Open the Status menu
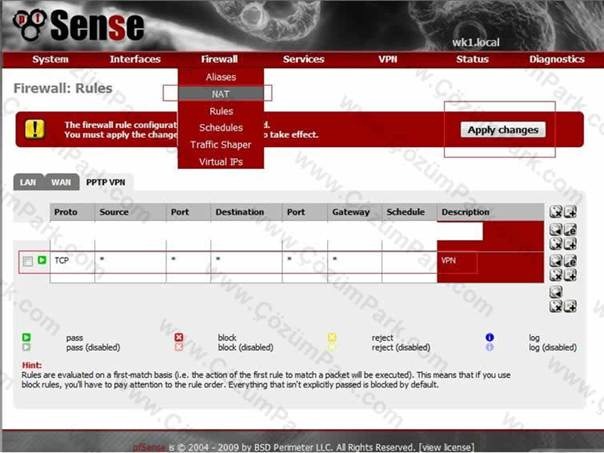 click(472, 59)
